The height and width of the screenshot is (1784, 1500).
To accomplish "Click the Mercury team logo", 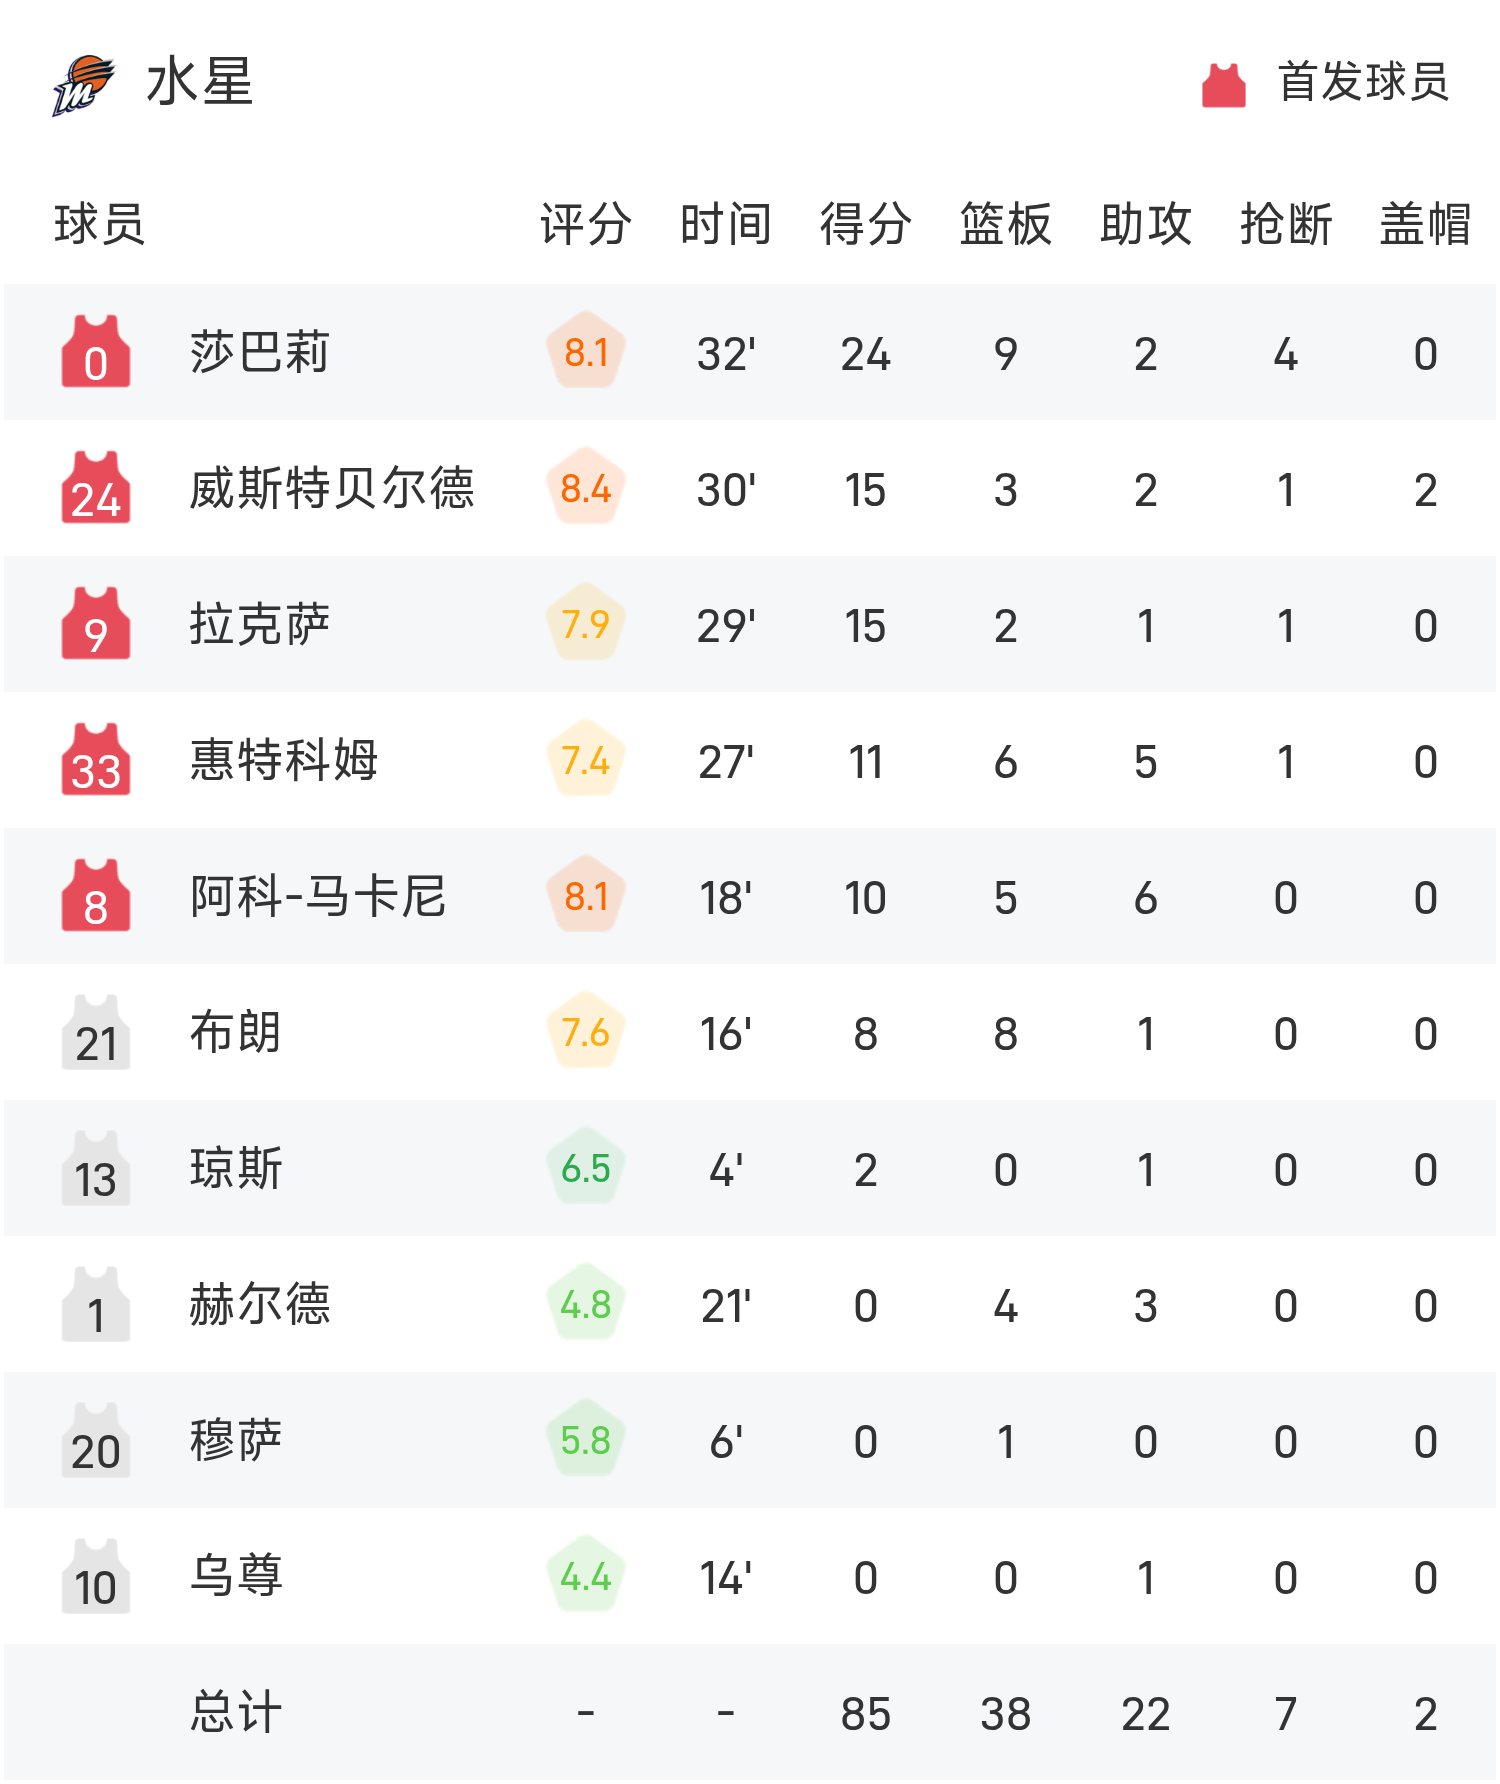I will [x=83, y=84].
